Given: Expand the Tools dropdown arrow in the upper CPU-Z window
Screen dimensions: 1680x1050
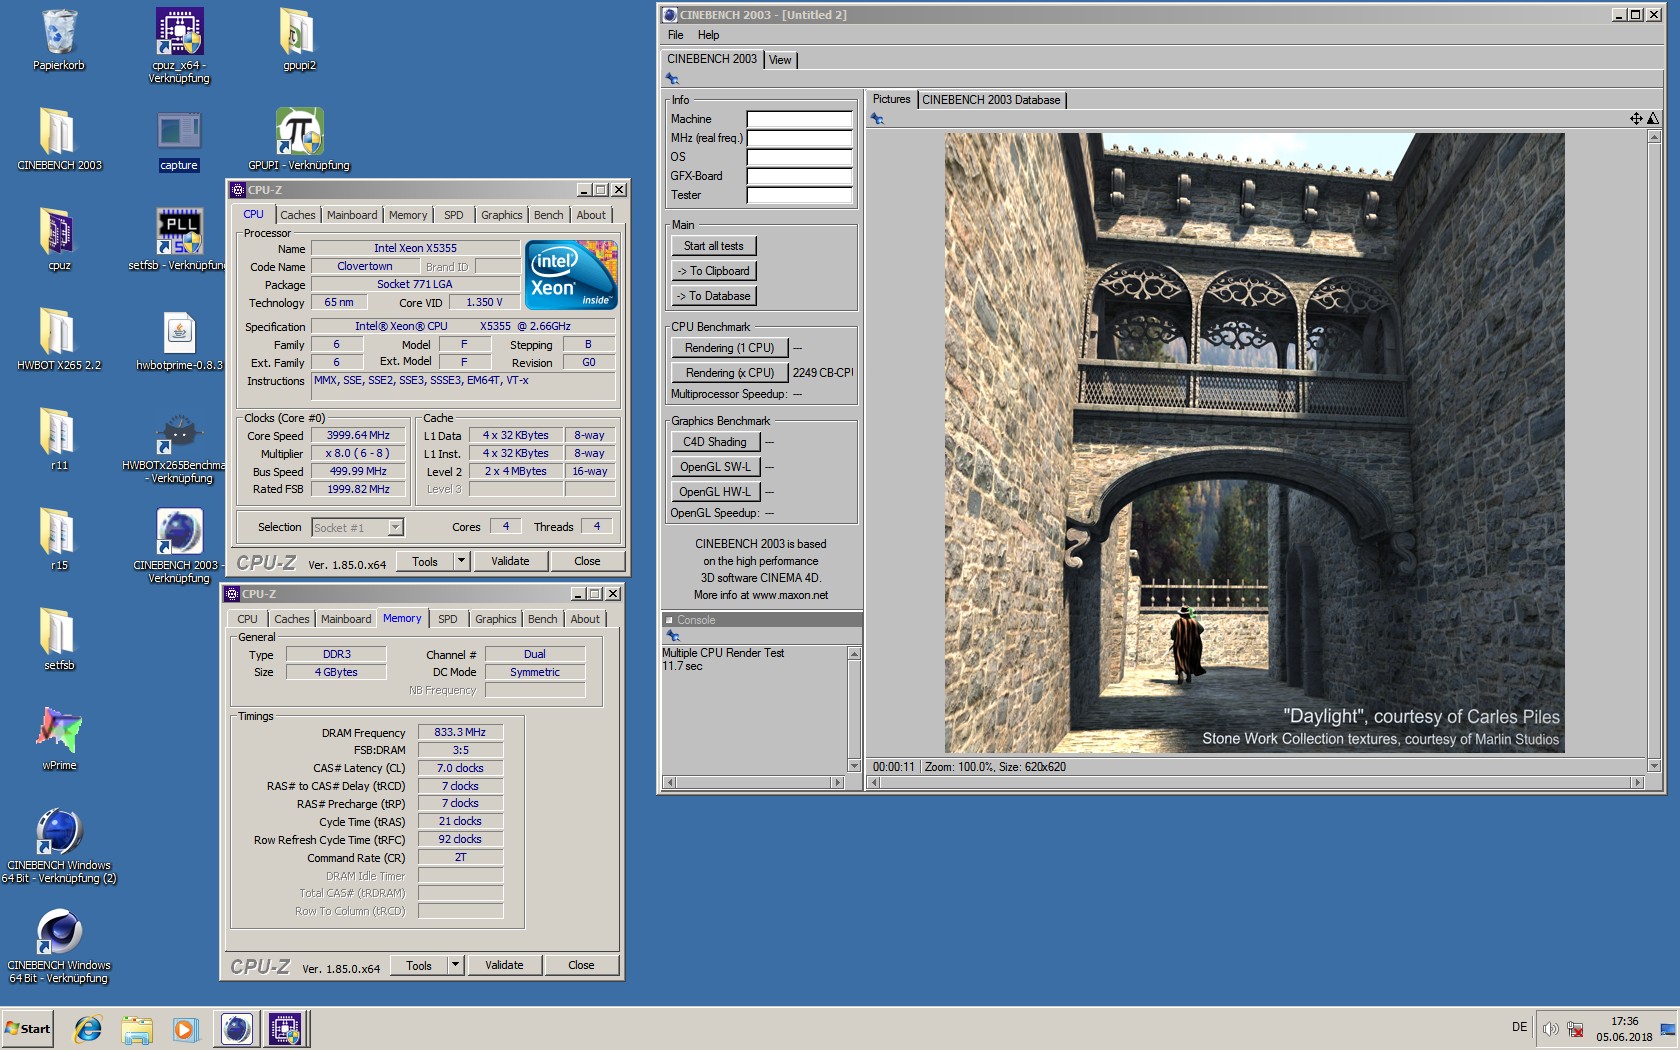Looking at the screenshot, I should coord(461,561).
